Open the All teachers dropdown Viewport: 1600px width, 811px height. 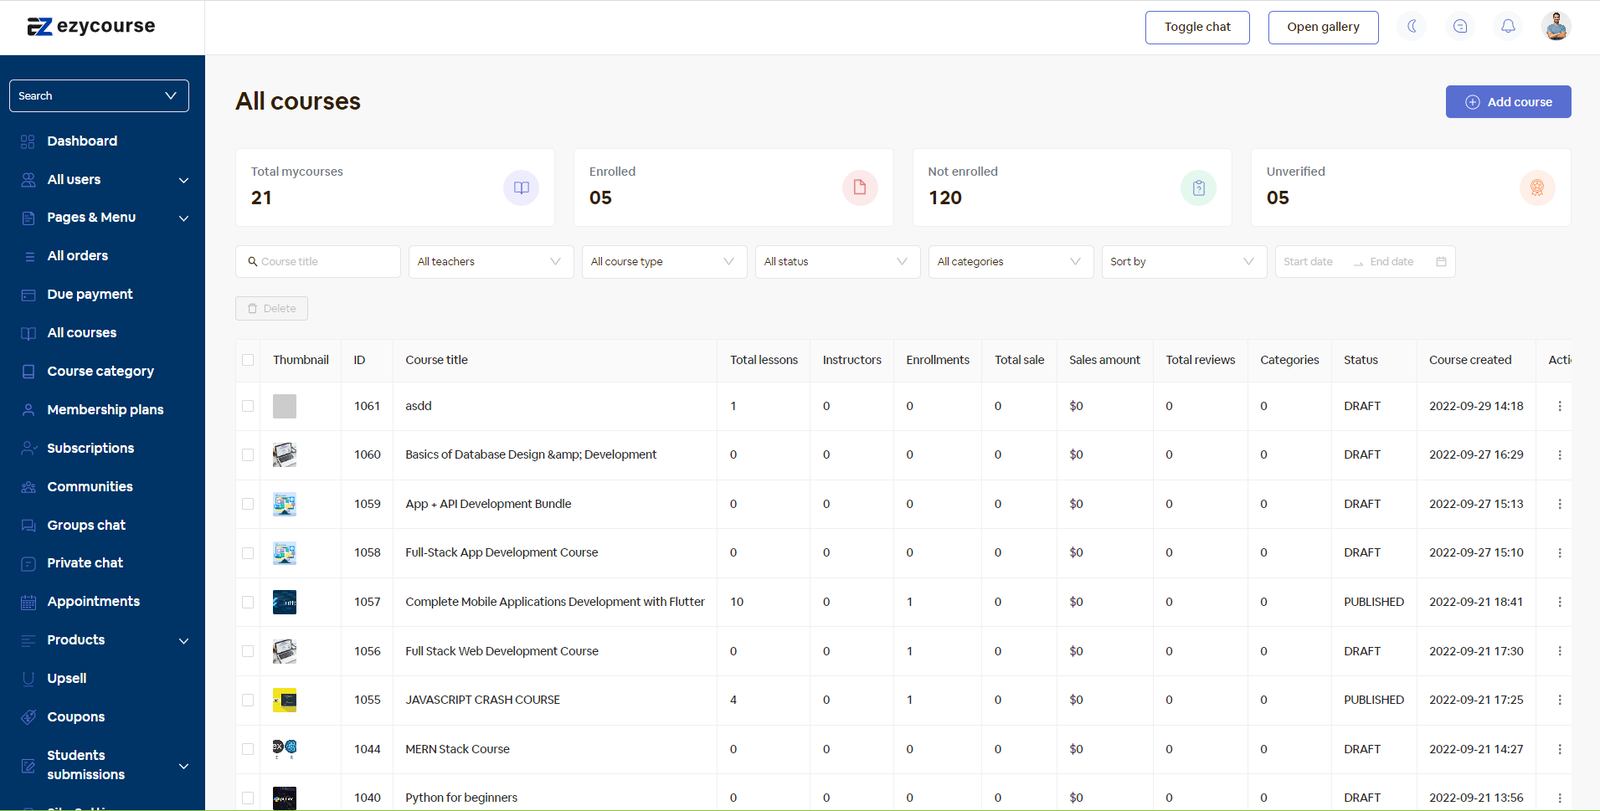point(490,262)
